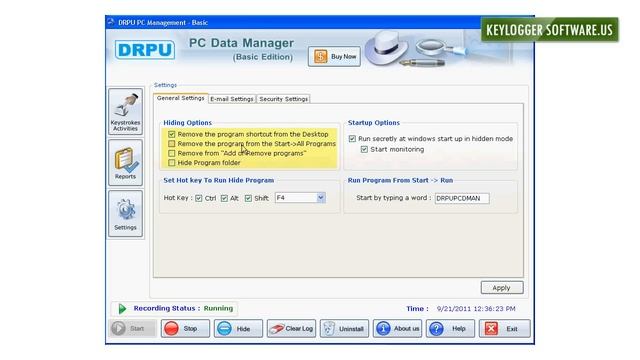Click the Buy Now button

click(334, 56)
